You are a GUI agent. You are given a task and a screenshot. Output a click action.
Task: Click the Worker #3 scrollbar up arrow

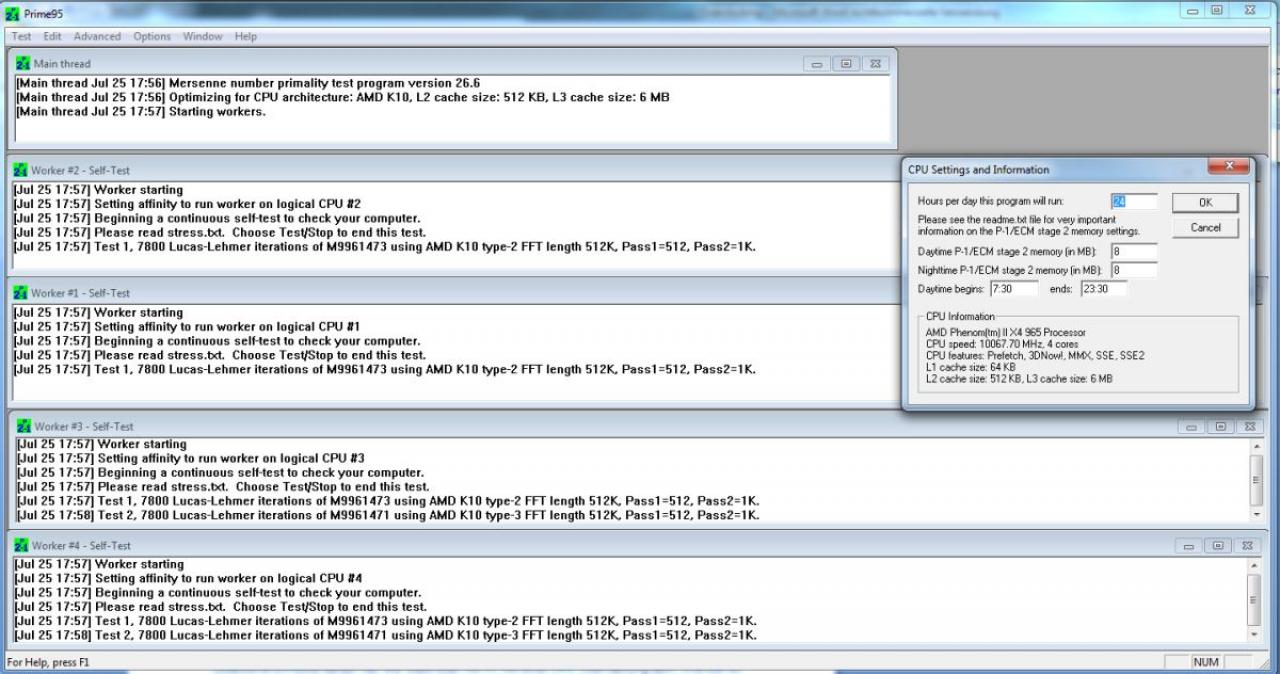1257,446
